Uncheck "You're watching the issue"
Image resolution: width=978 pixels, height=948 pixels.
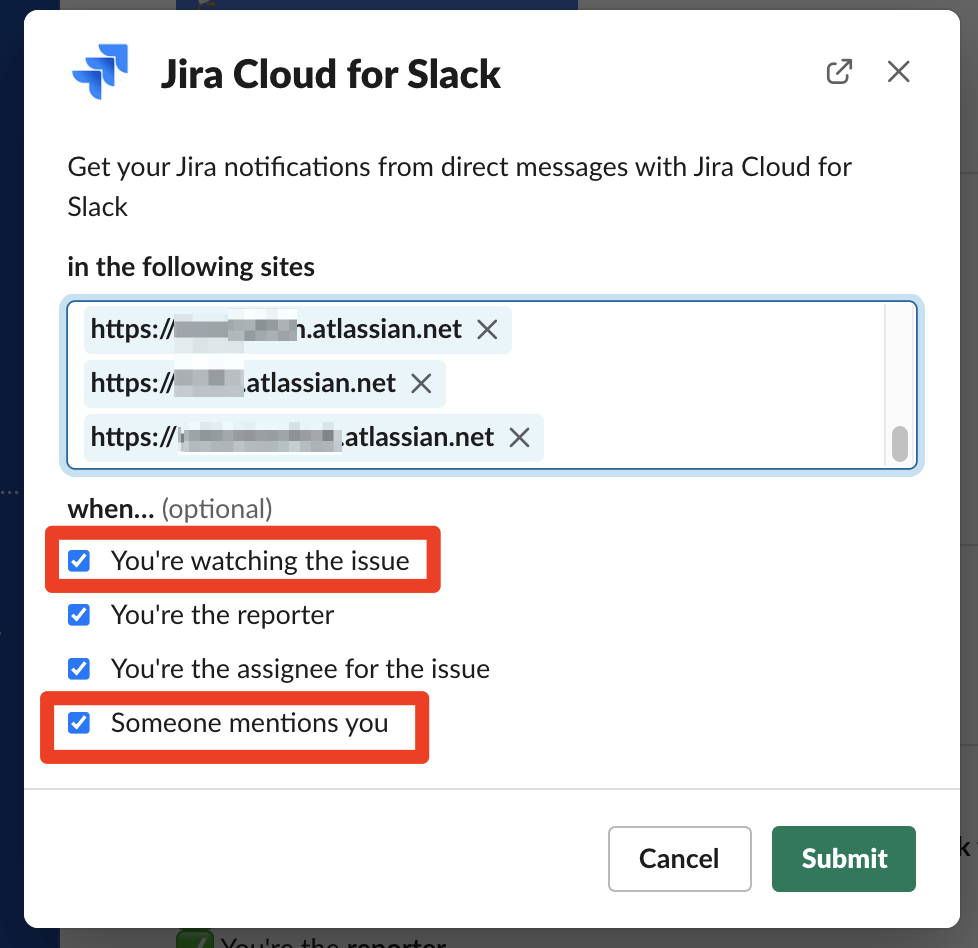click(79, 561)
